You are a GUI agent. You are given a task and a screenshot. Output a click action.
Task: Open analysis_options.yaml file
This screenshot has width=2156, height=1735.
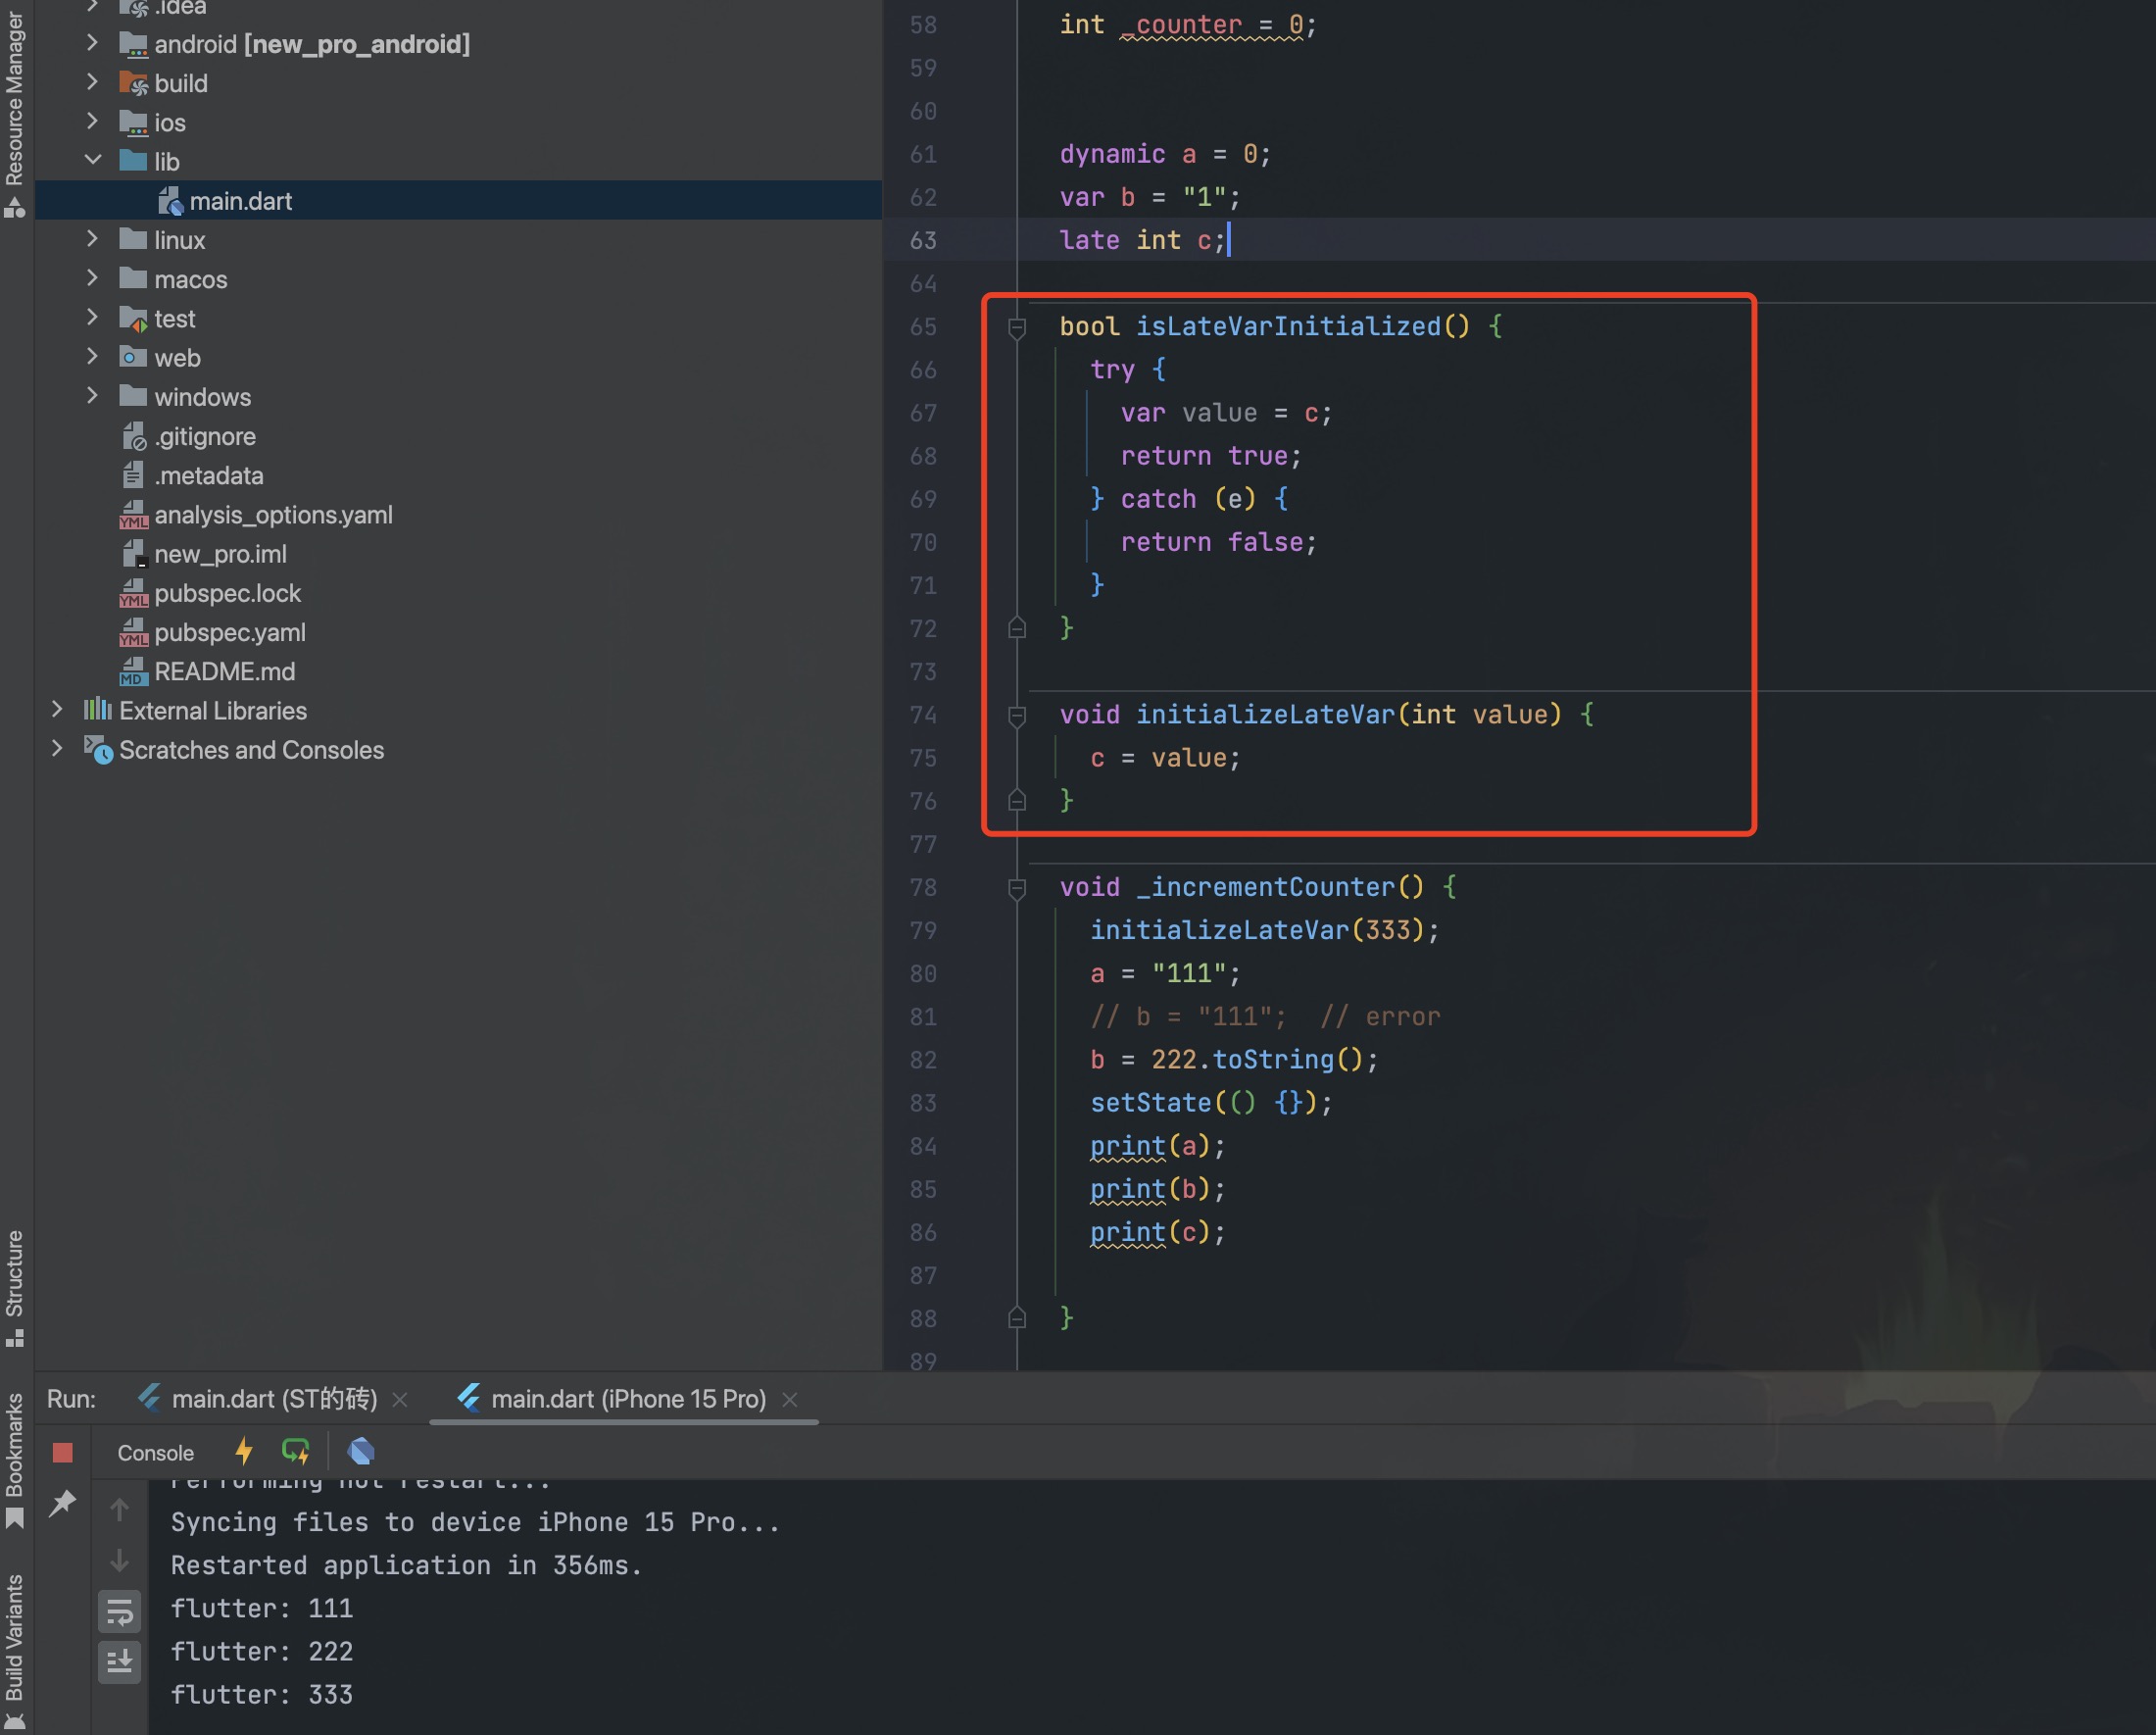[x=272, y=515]
